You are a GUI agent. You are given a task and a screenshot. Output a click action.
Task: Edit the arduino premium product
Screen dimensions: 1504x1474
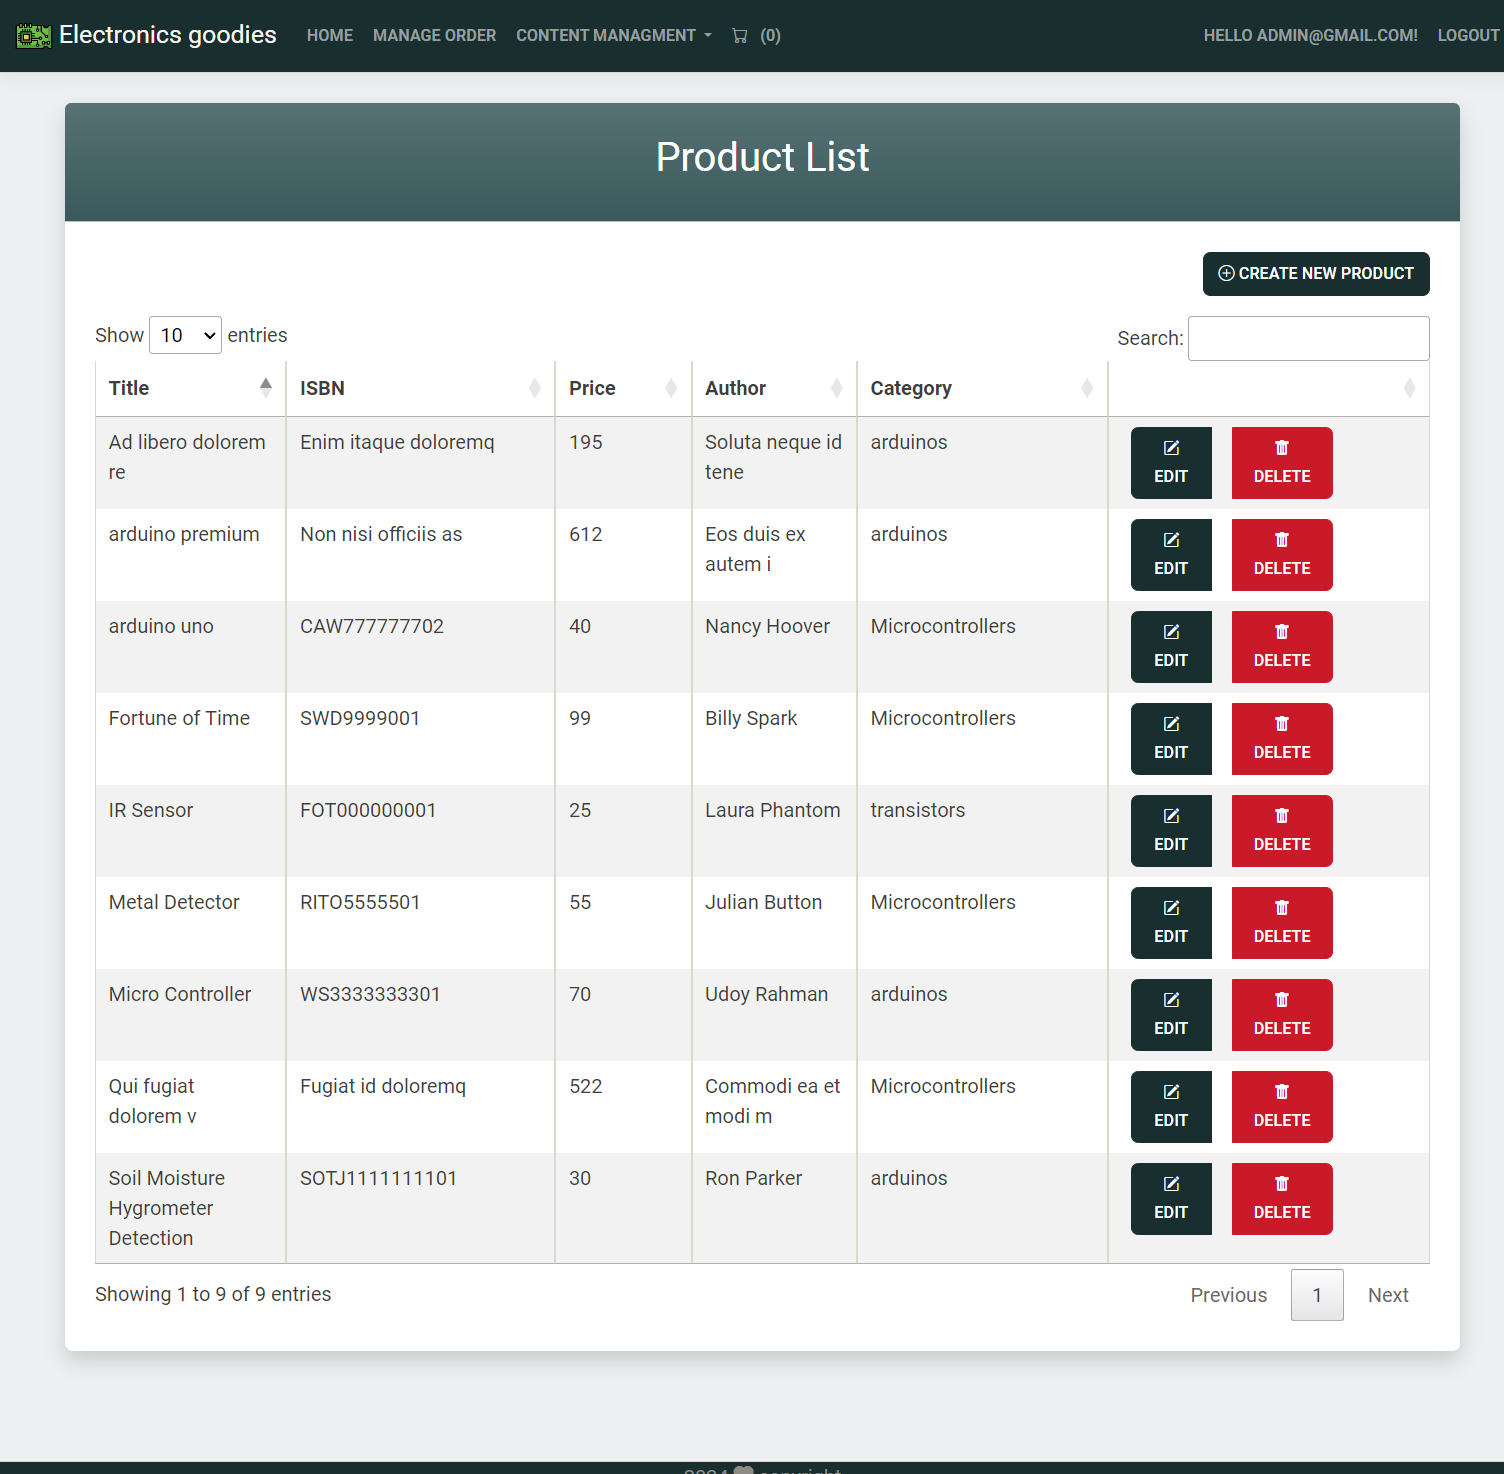[x=1171, y=555]
